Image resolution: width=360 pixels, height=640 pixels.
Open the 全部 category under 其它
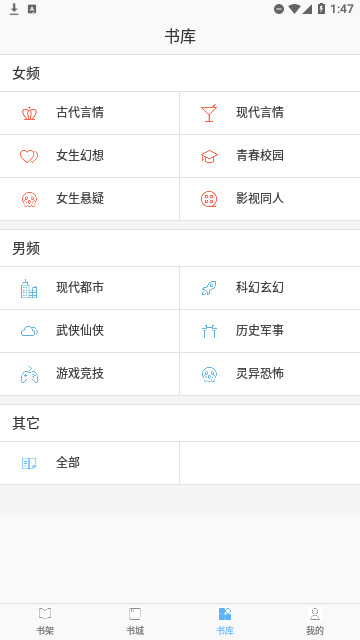[x=89, y=463]
